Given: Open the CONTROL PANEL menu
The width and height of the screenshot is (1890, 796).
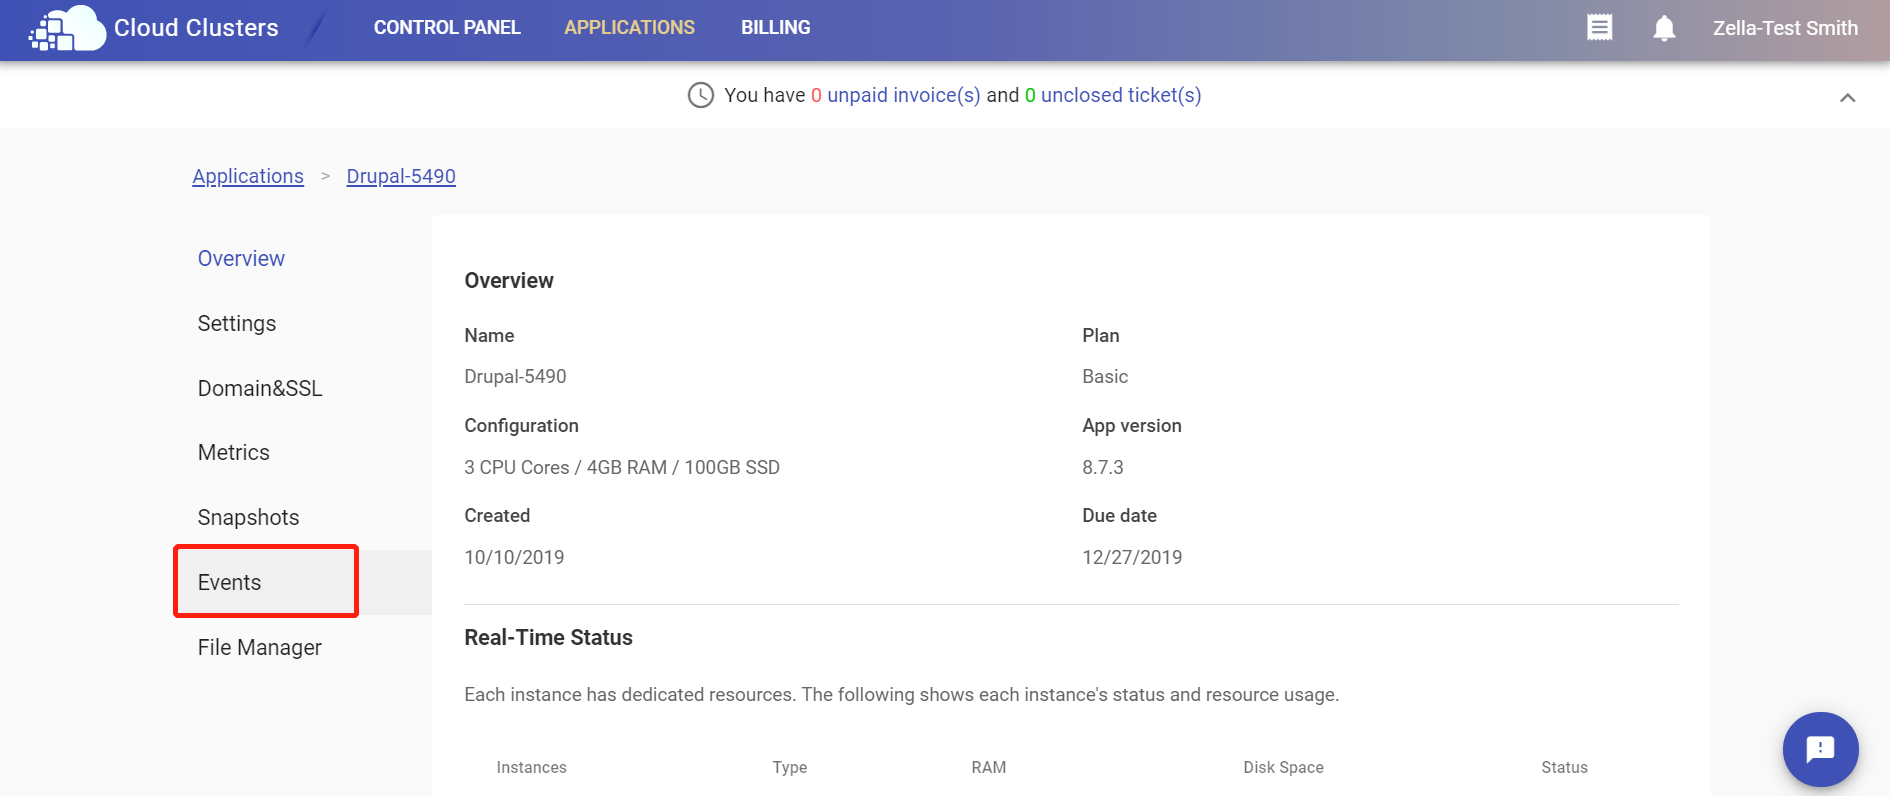Looking at the screenshot, I should click(447, 28).
